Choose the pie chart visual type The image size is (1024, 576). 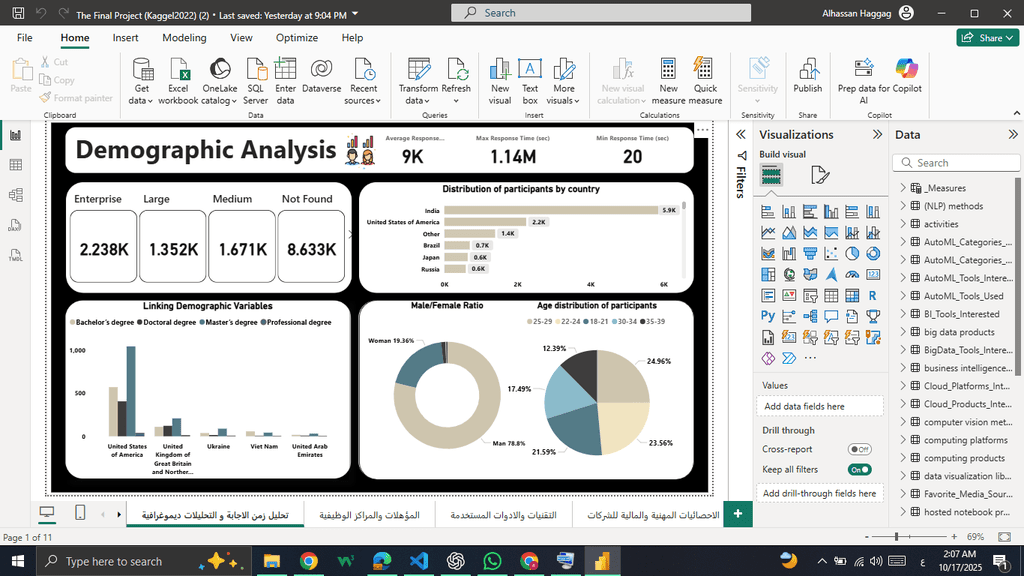pyautogui.click(x=852, y=253)
